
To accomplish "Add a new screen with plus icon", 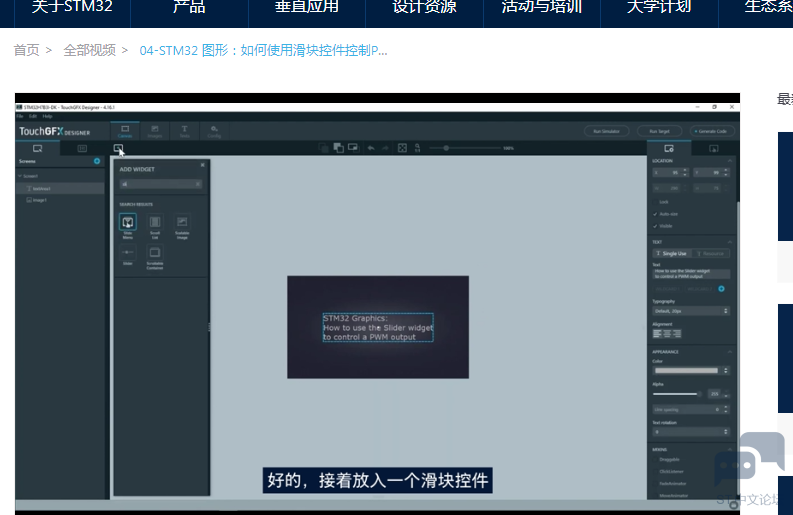I will (x=97, y=161).
